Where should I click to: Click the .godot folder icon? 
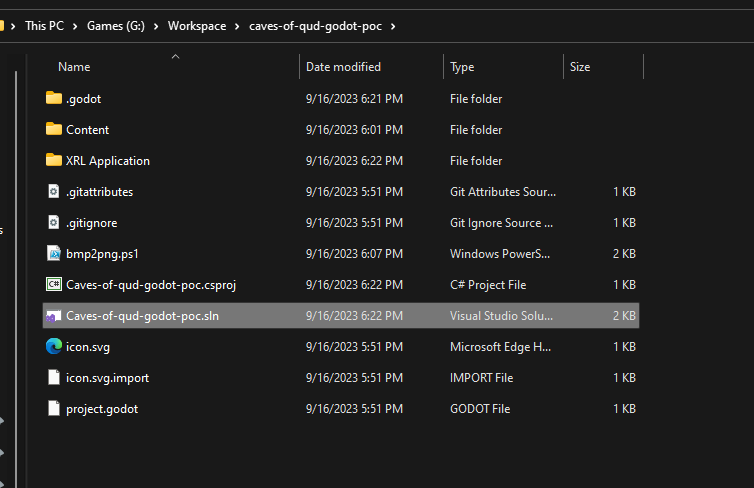pos(54,98)
